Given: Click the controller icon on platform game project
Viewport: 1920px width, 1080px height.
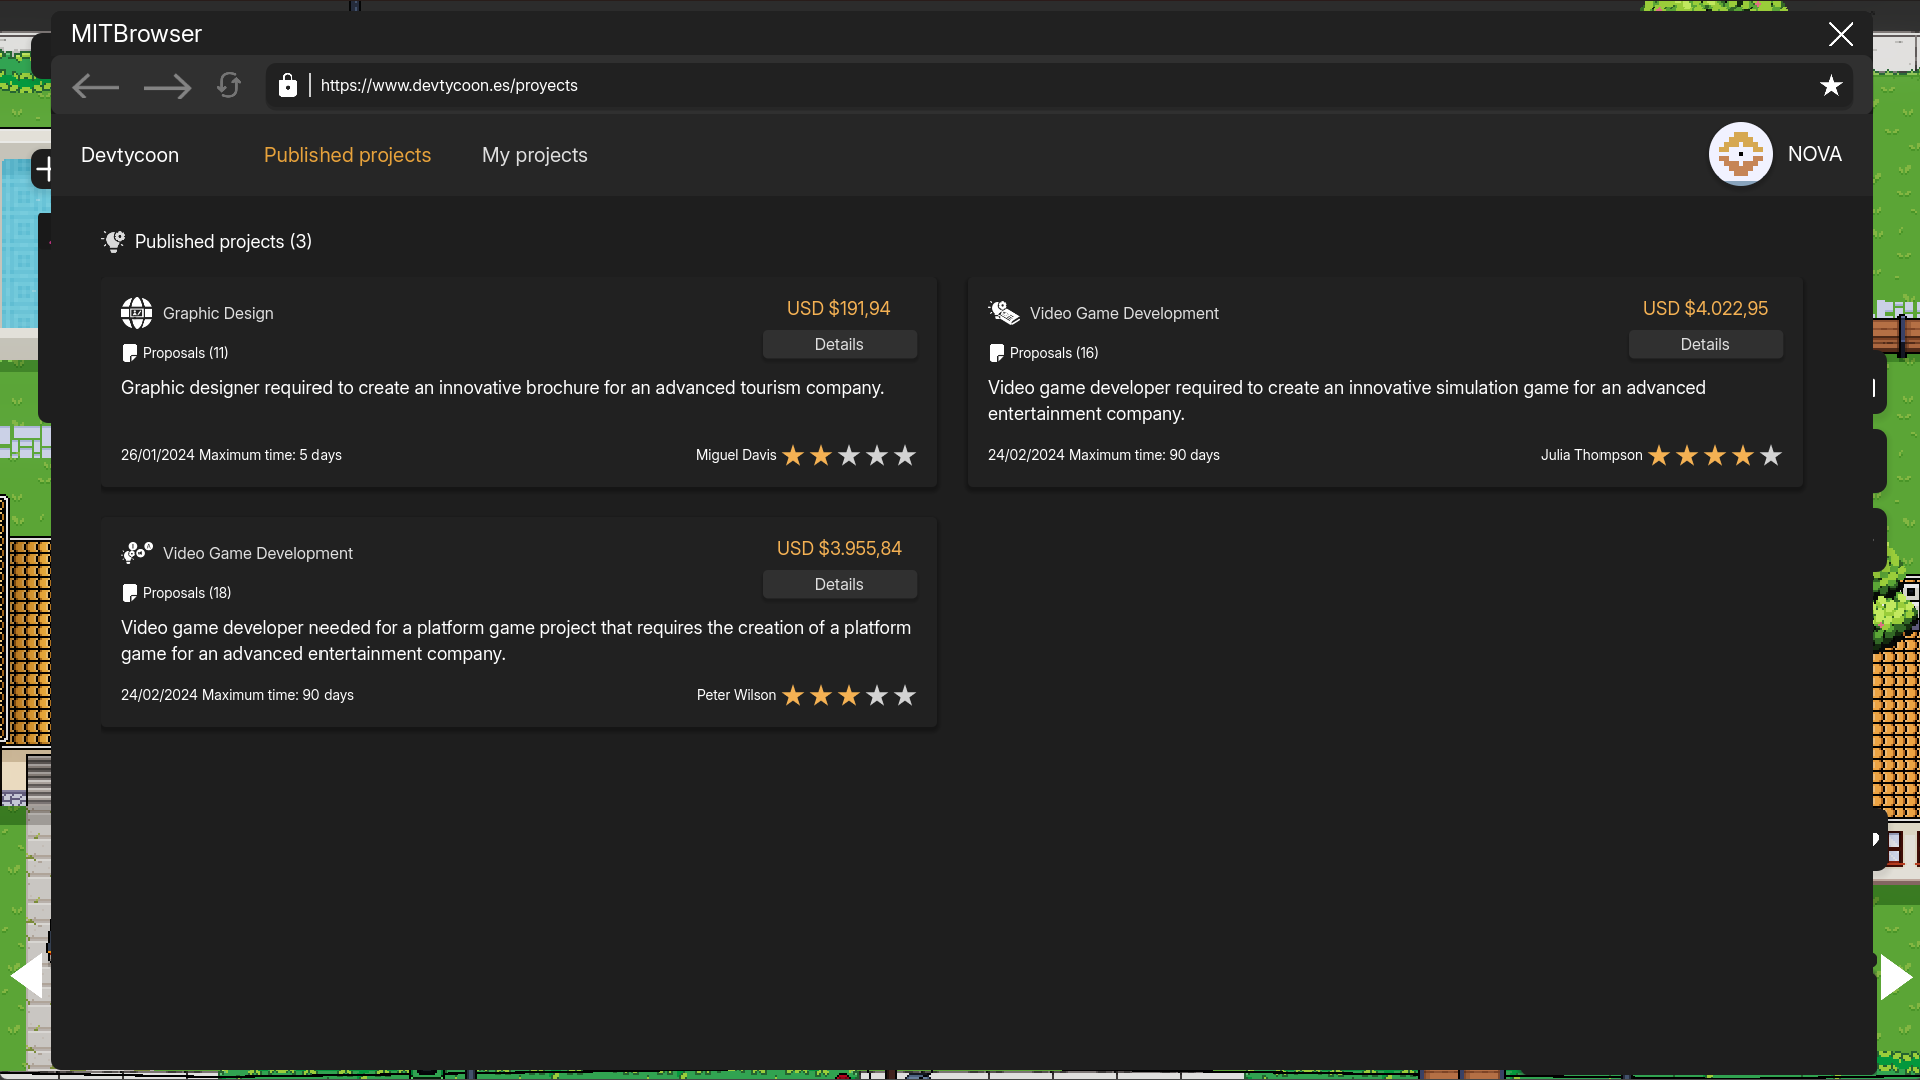Looking at the screenshot, I should (137, 552).
